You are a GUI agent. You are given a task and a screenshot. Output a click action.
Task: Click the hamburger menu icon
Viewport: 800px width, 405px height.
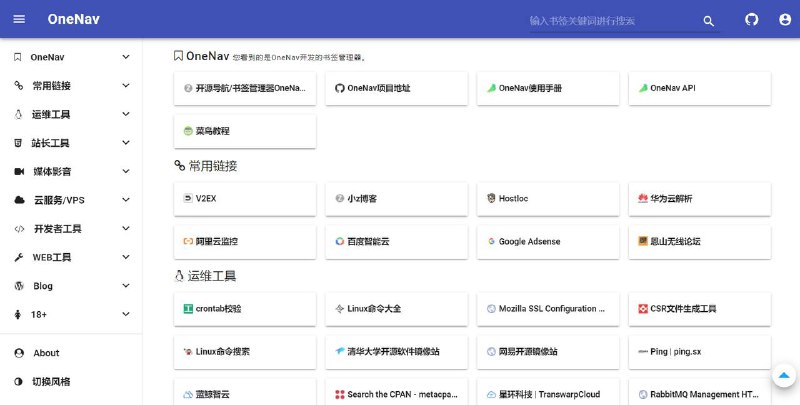(x=19, y=20)
